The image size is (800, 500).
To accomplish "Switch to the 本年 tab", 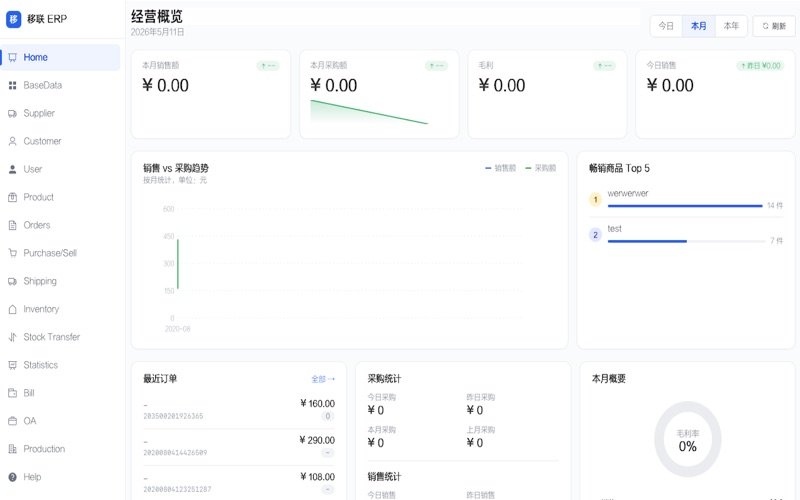I will (x=731, y=26).
